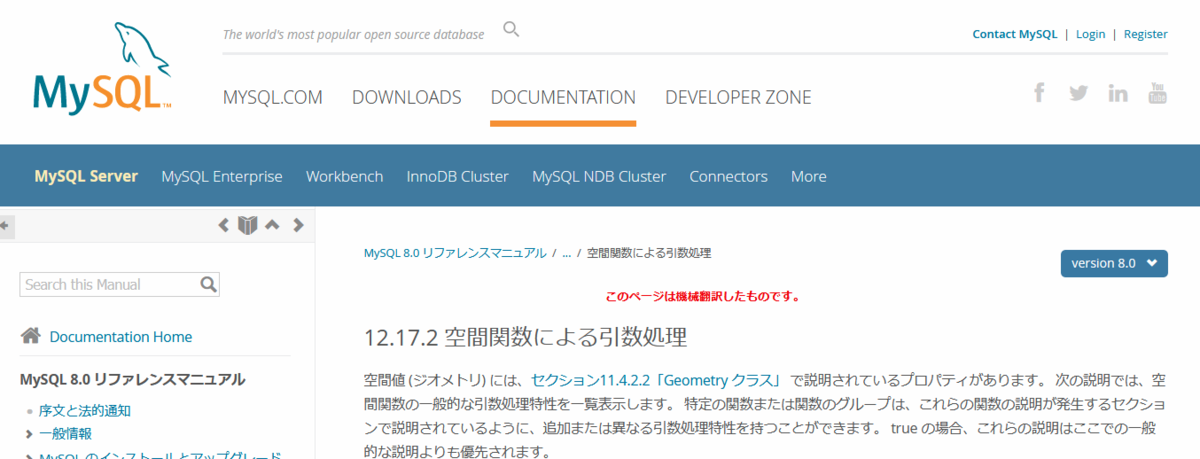
Task: Select MySQL NDB Cluster in navigation bar
Action: pyautogui.click(x=599, y=176)
